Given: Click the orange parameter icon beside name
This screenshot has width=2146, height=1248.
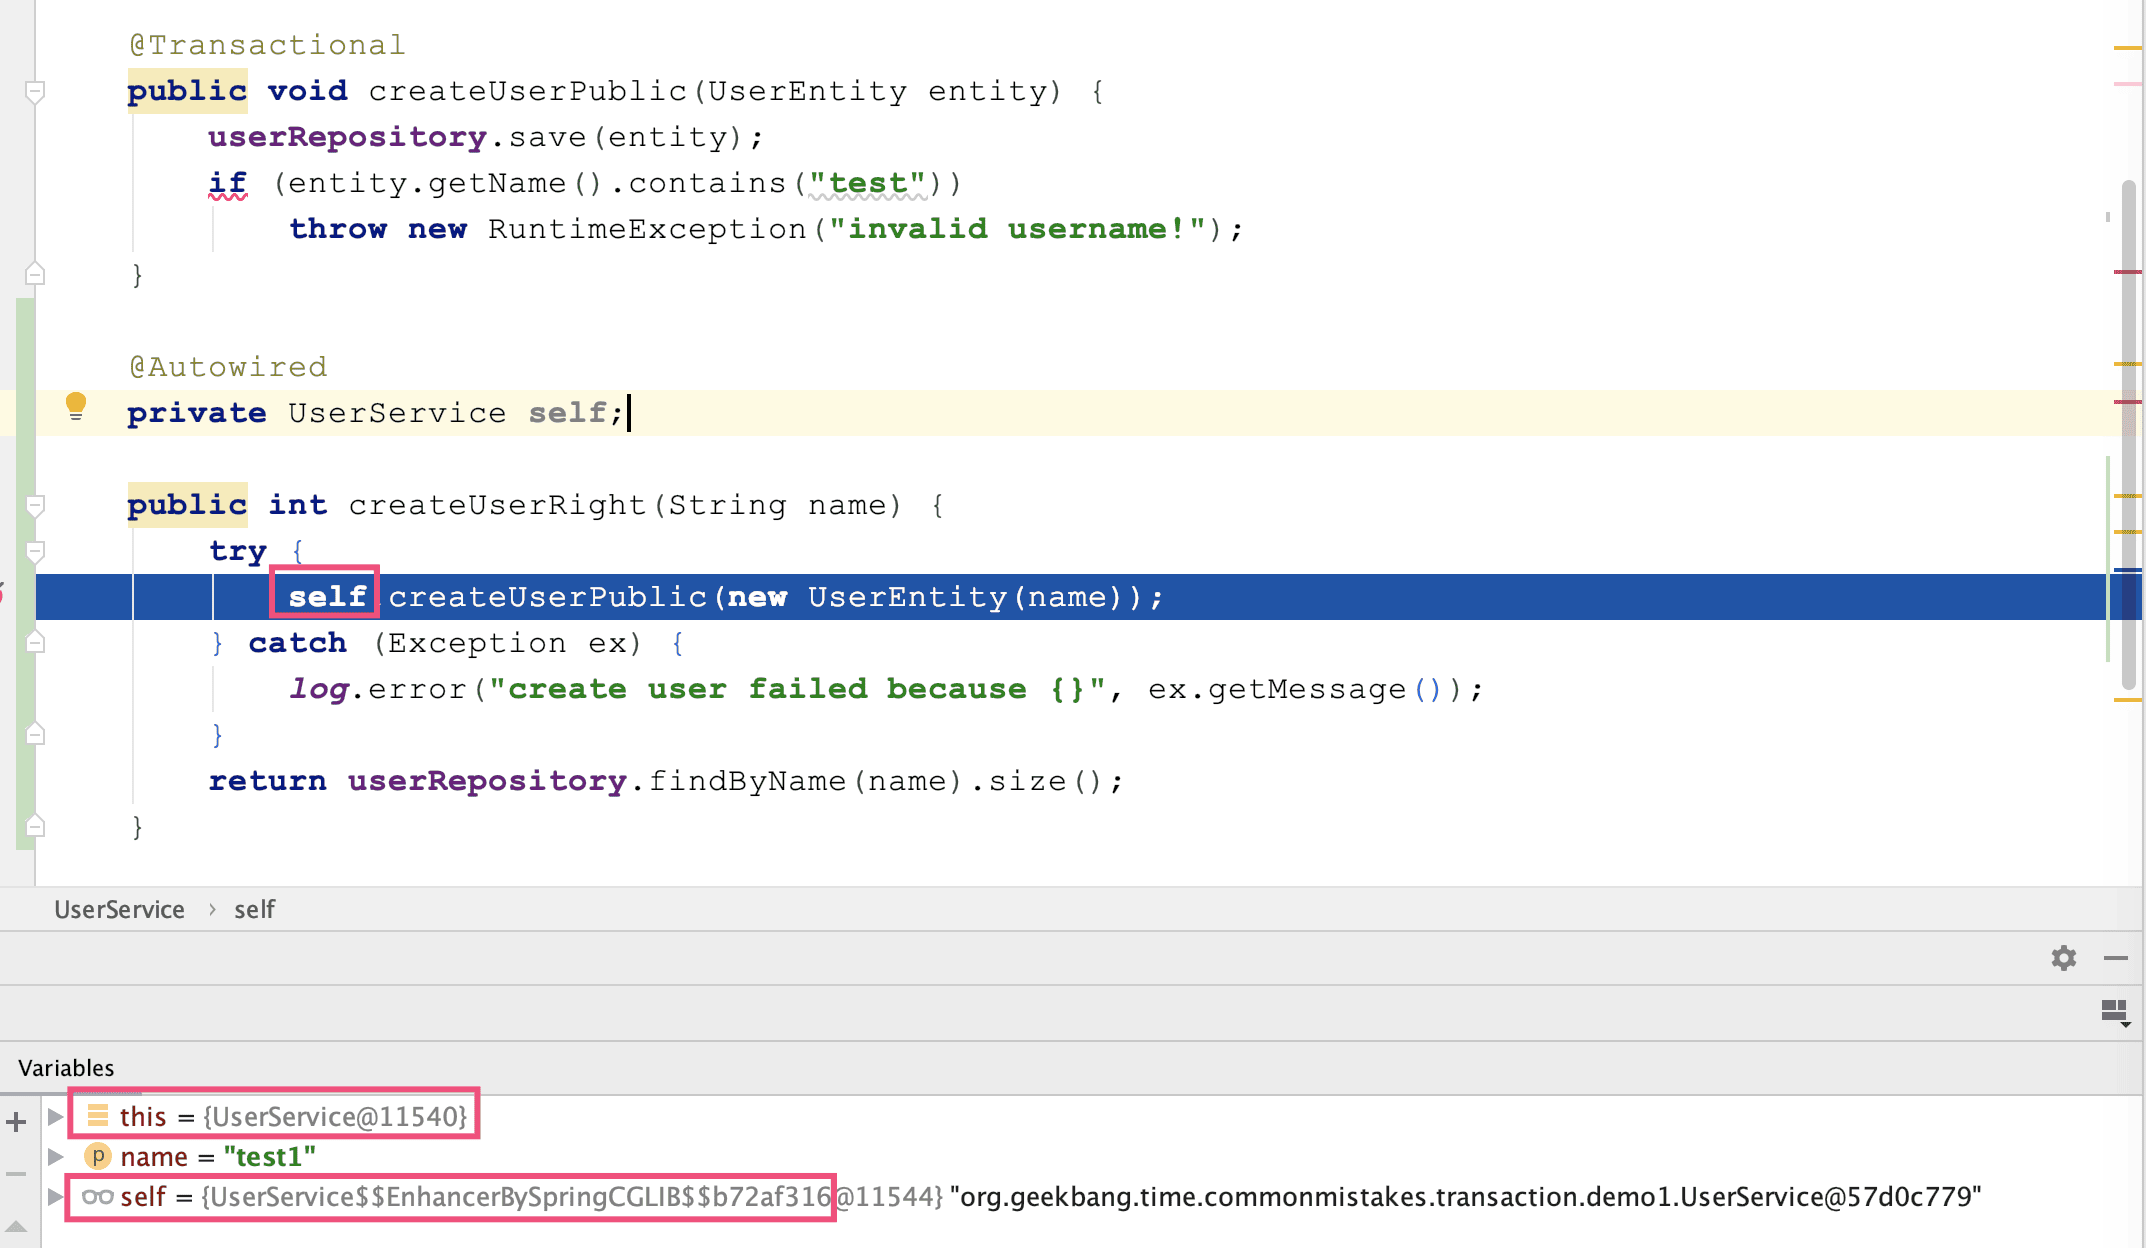Looking at the screenshot, I should [98, 1157].
